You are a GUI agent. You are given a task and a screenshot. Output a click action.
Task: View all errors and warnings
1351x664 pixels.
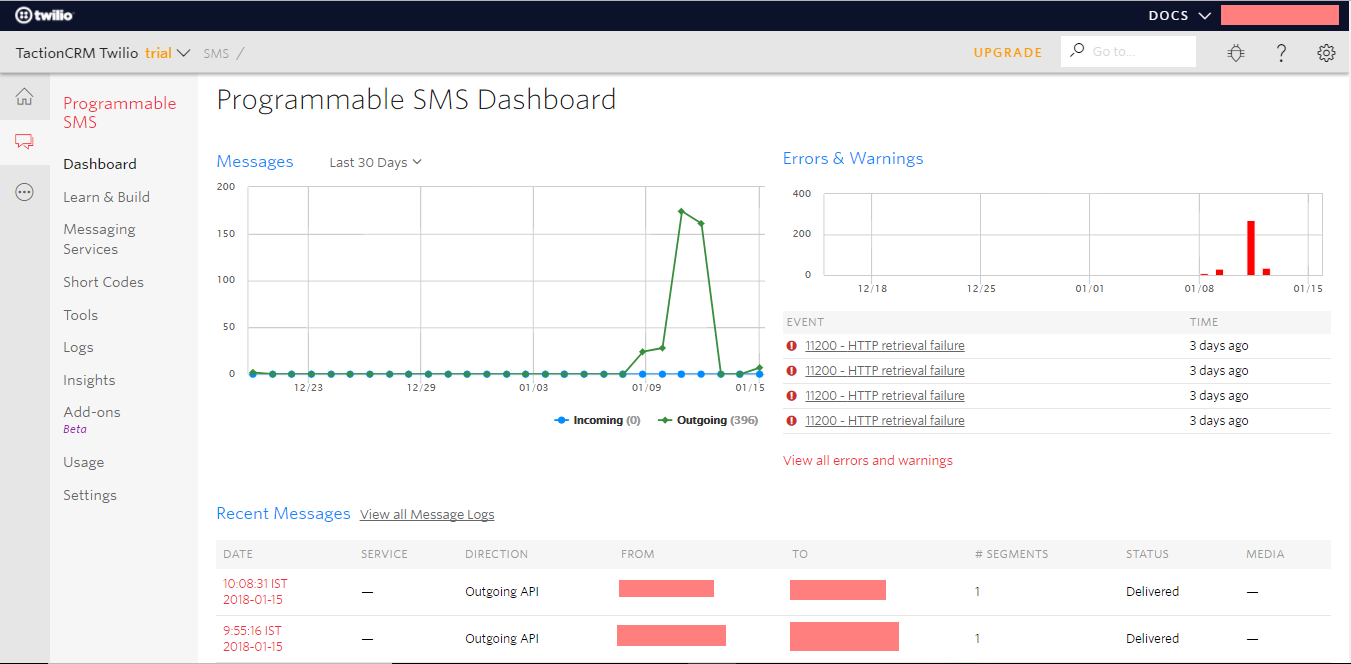pyautogui.click(x=868, y=461)
